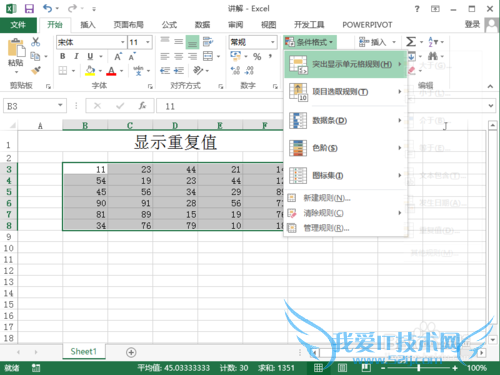Increase decimal places
The image size is (500, 375).
[x=235, y=70]
